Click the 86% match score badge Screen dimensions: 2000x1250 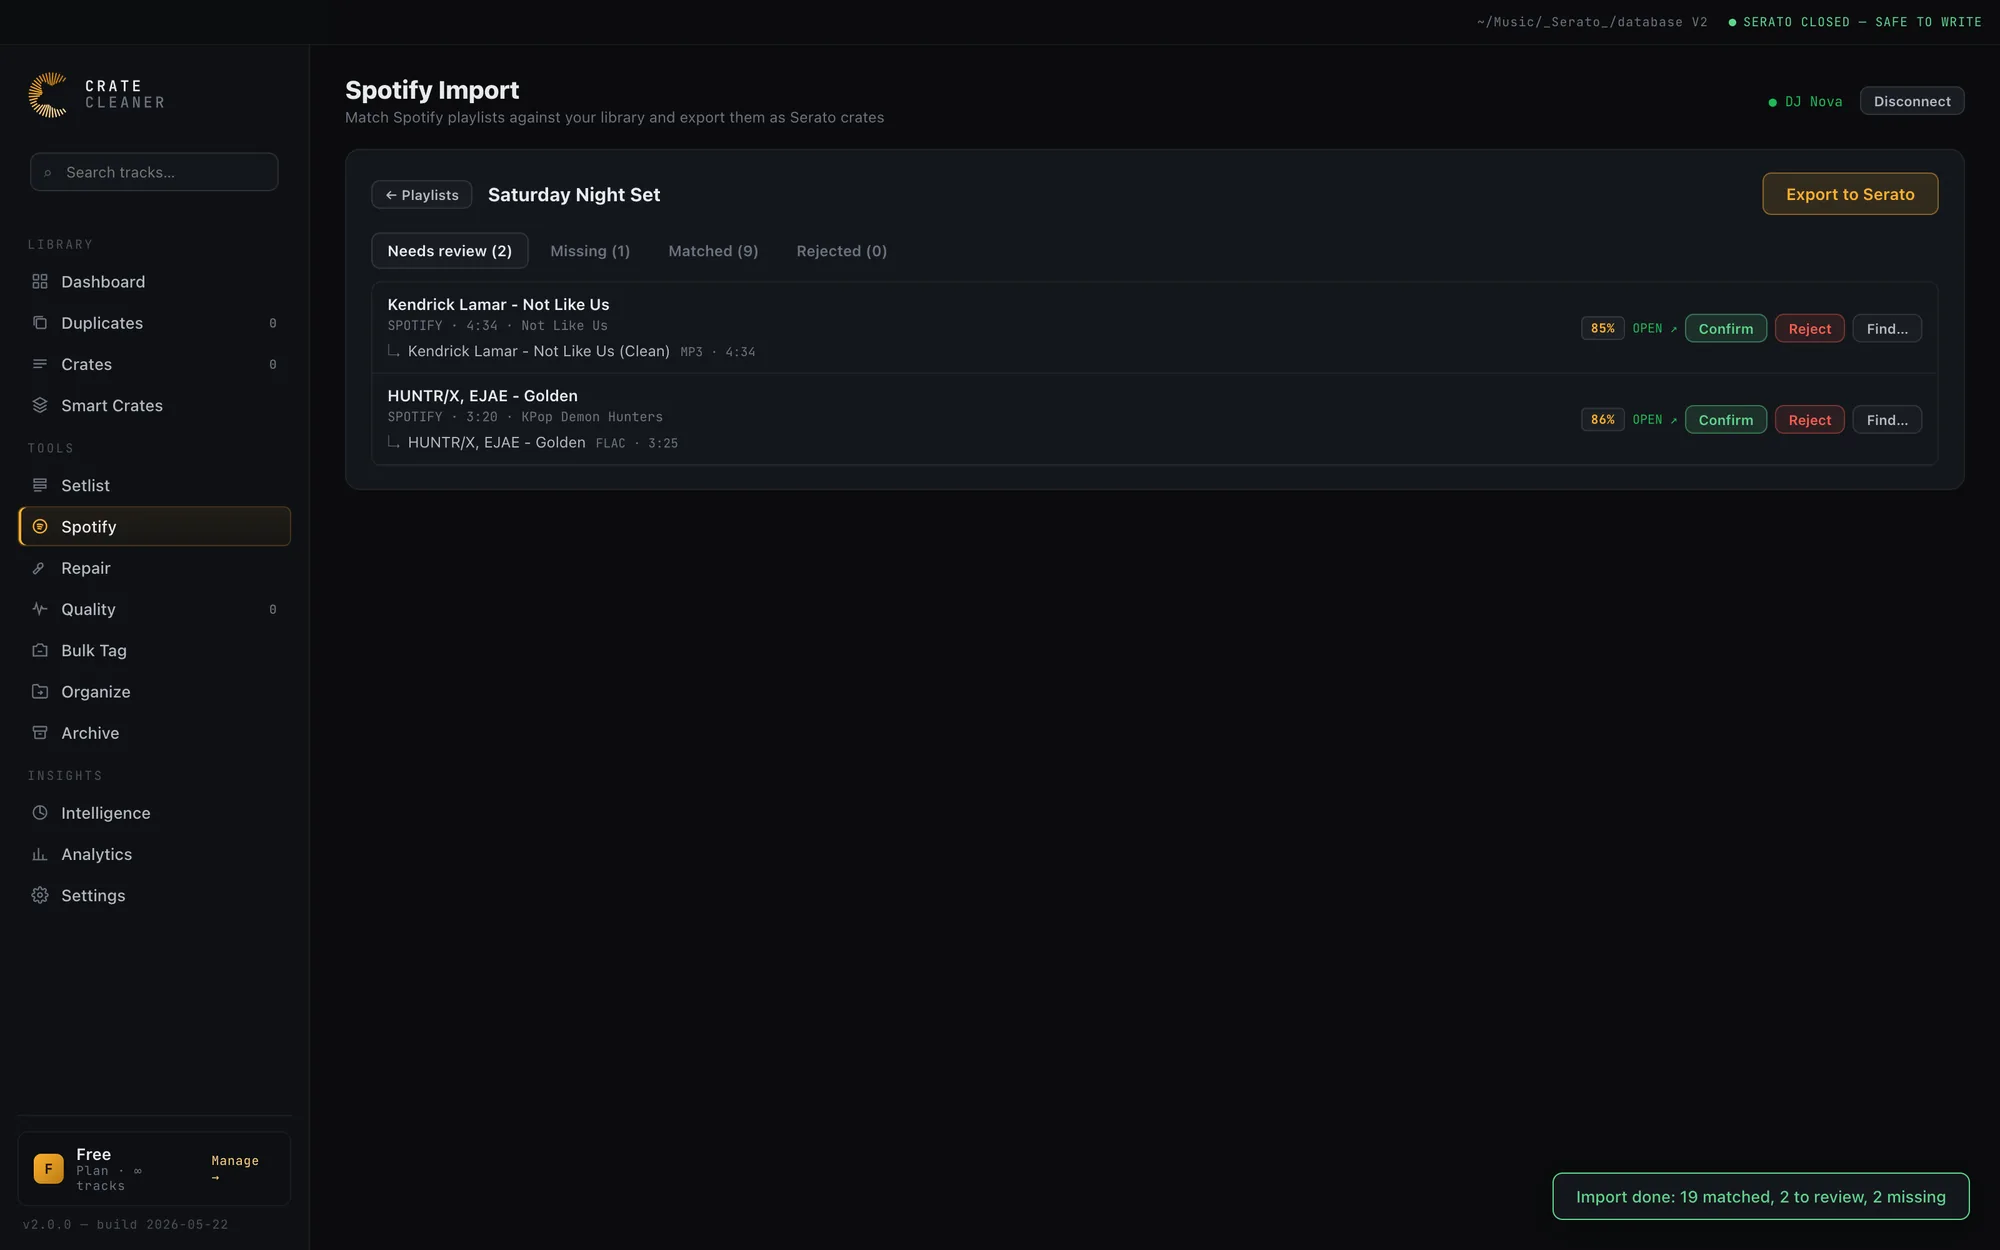tap(1602, 420)
